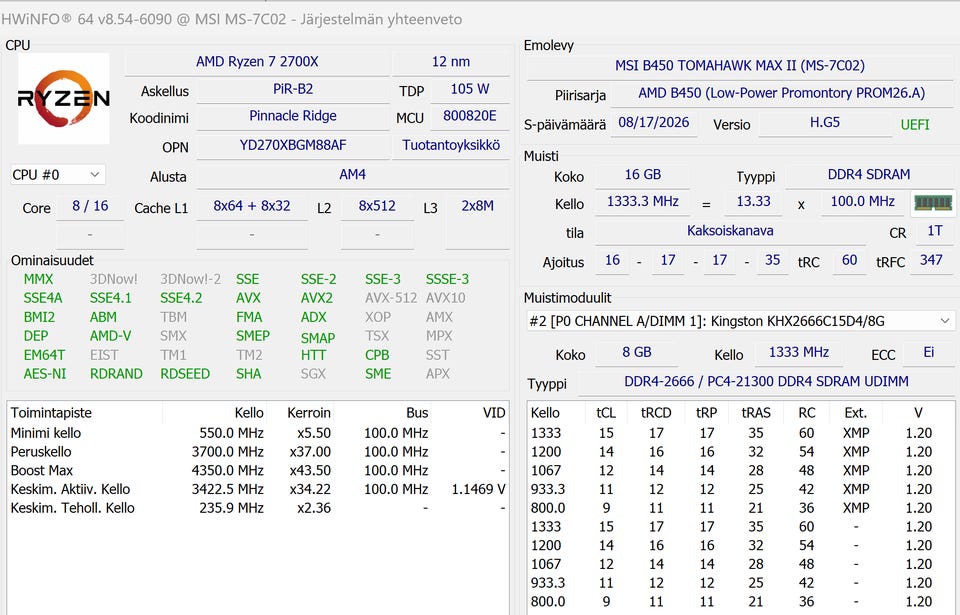Click the green UEFI indicator
Image resolution: width=960 pixels, height=615 pixels.
915,125
